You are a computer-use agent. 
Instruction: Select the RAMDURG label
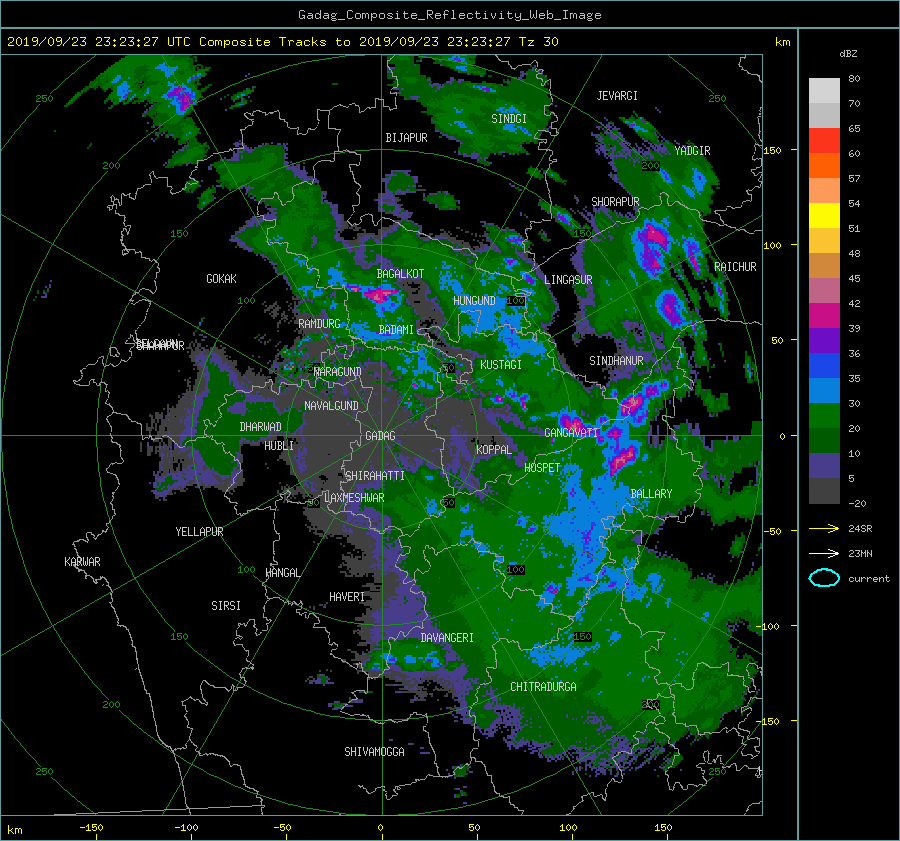pos(319,324)
